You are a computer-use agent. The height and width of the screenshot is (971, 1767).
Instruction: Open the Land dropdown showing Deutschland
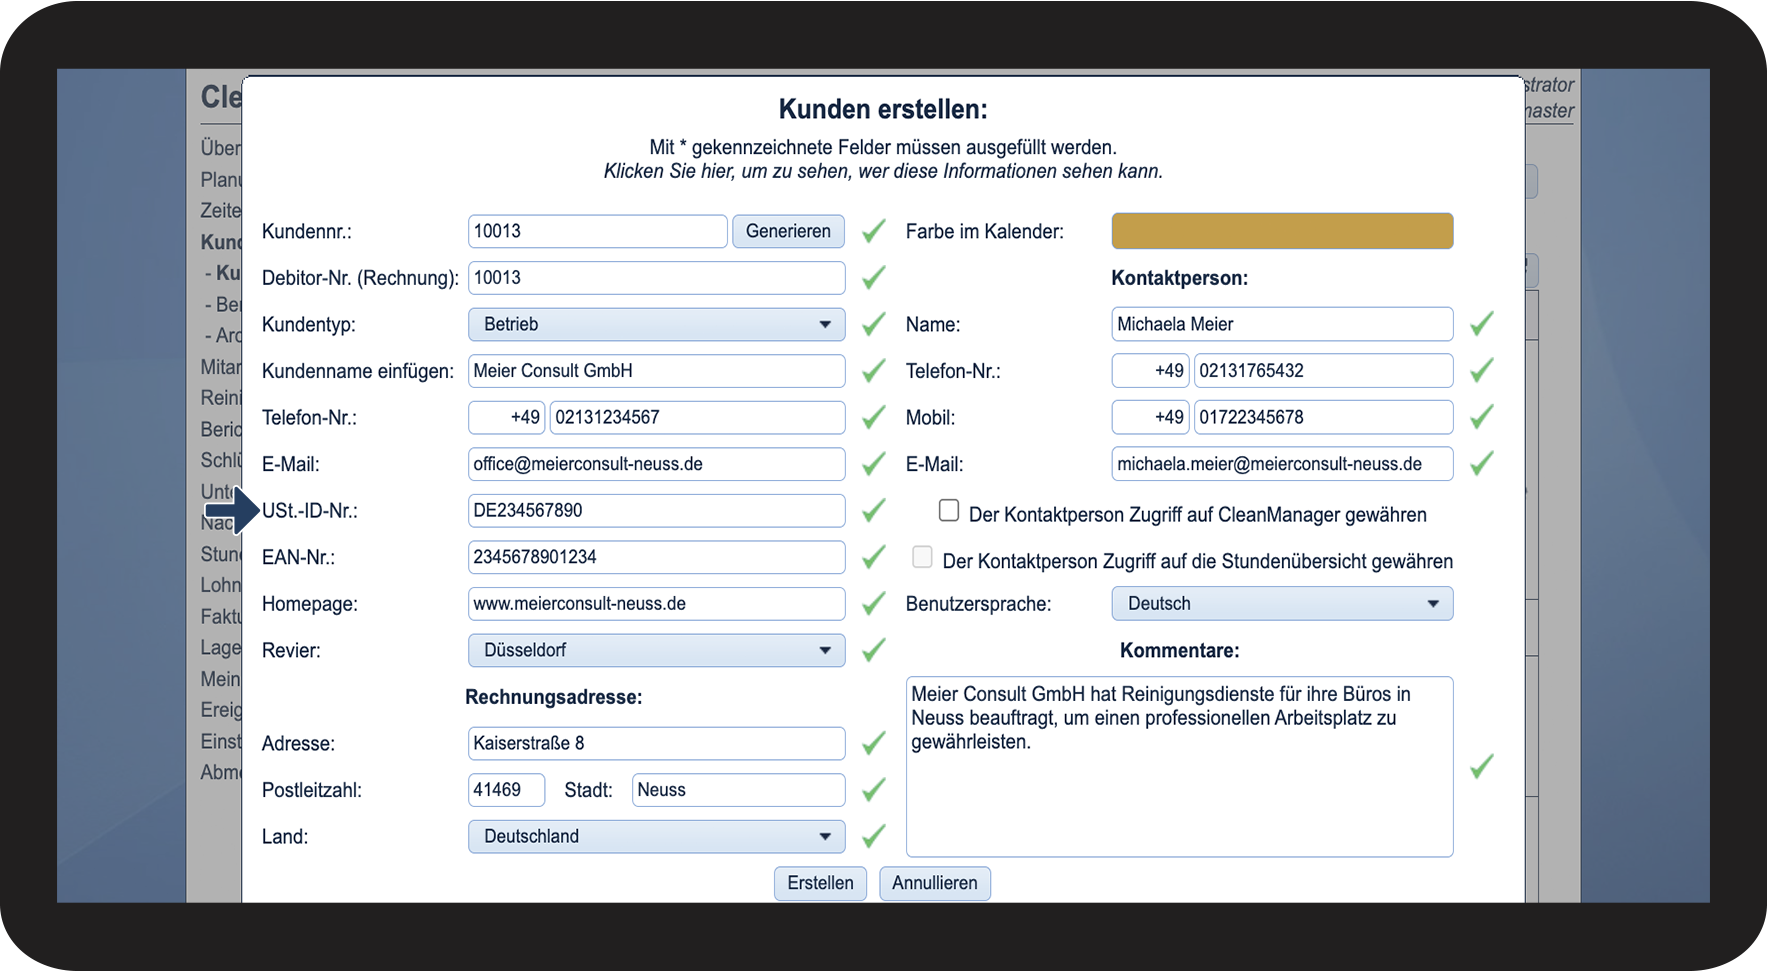(x=656, y=836)
